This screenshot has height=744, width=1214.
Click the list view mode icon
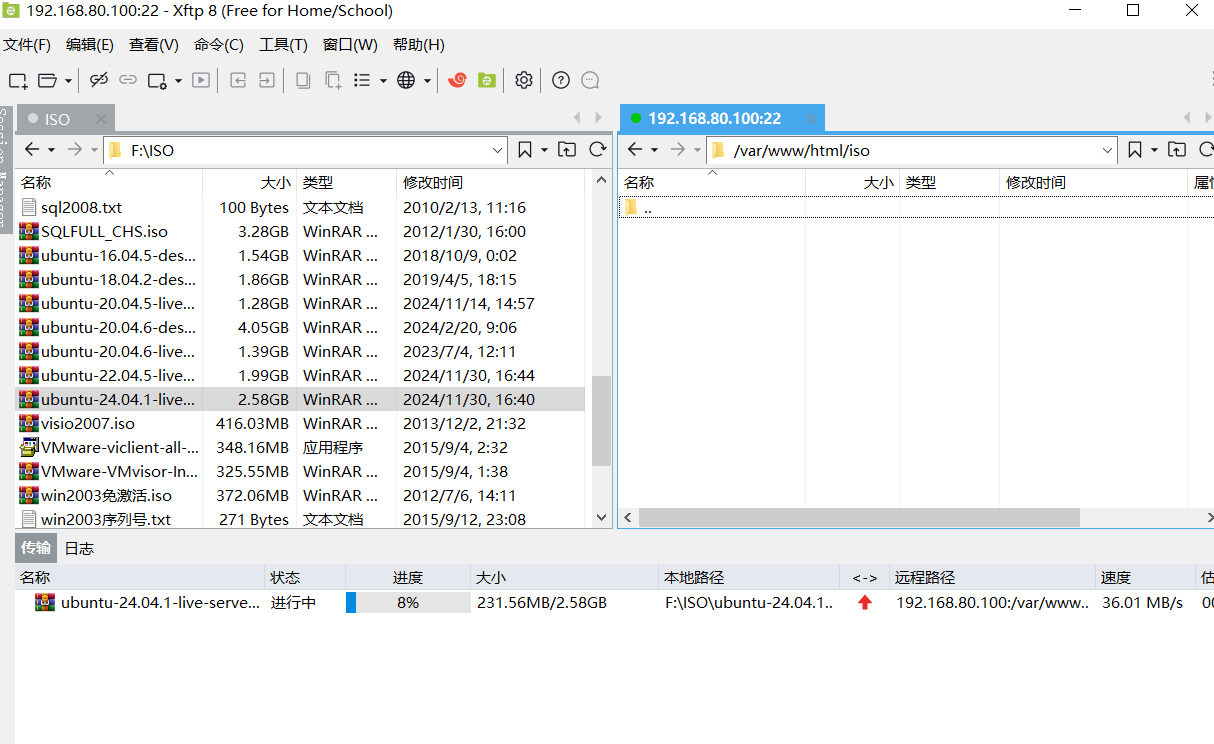tap(362, 80)
